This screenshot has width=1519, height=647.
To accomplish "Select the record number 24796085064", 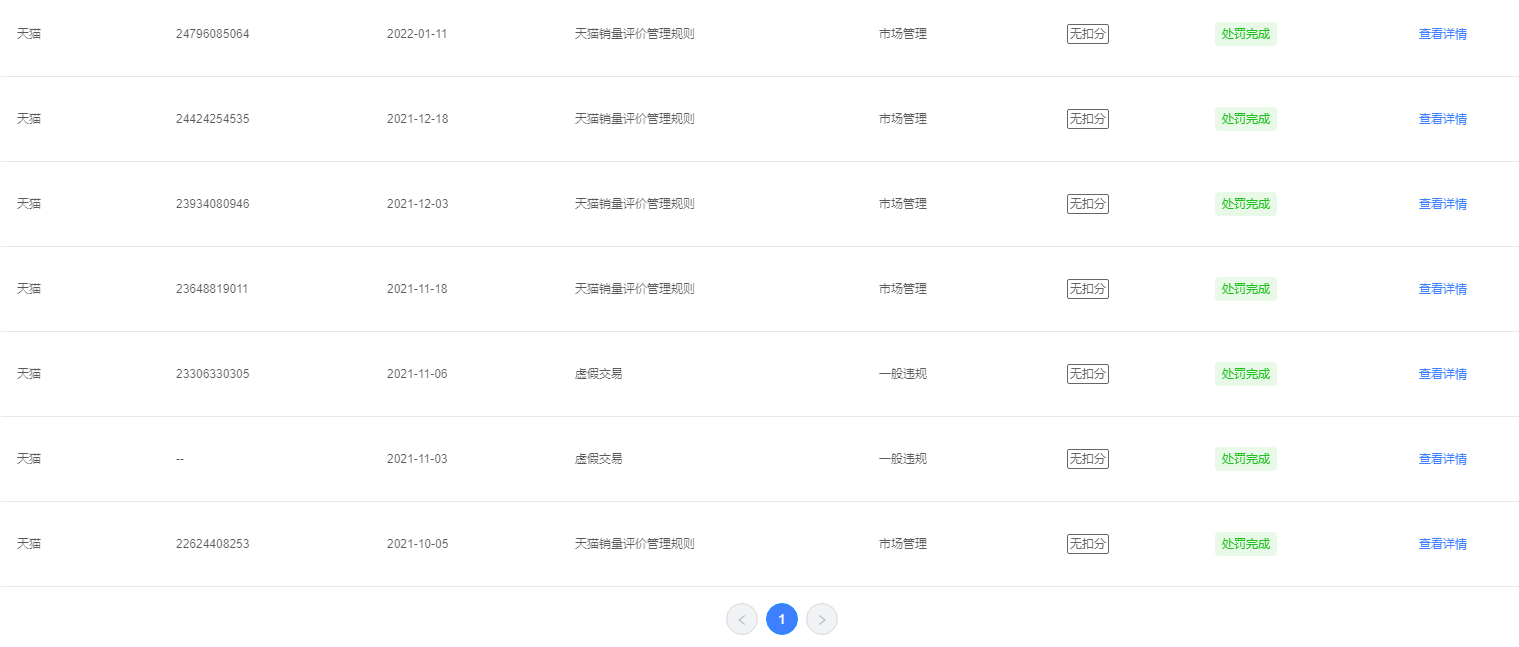I will pyautogui.click(x=213, y=34).
